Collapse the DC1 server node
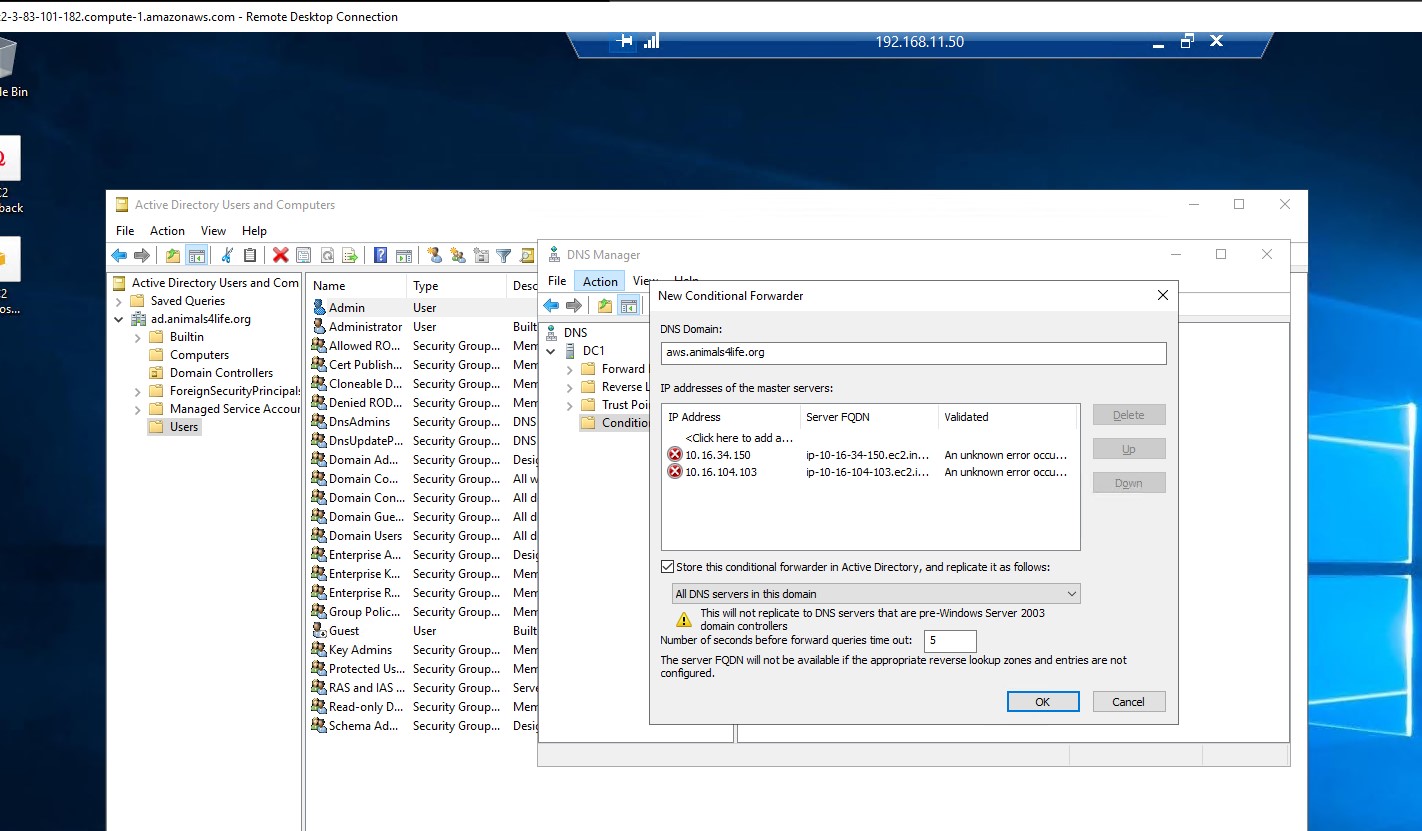Viewport: 1422px width, 831px height. coord(550,350)
